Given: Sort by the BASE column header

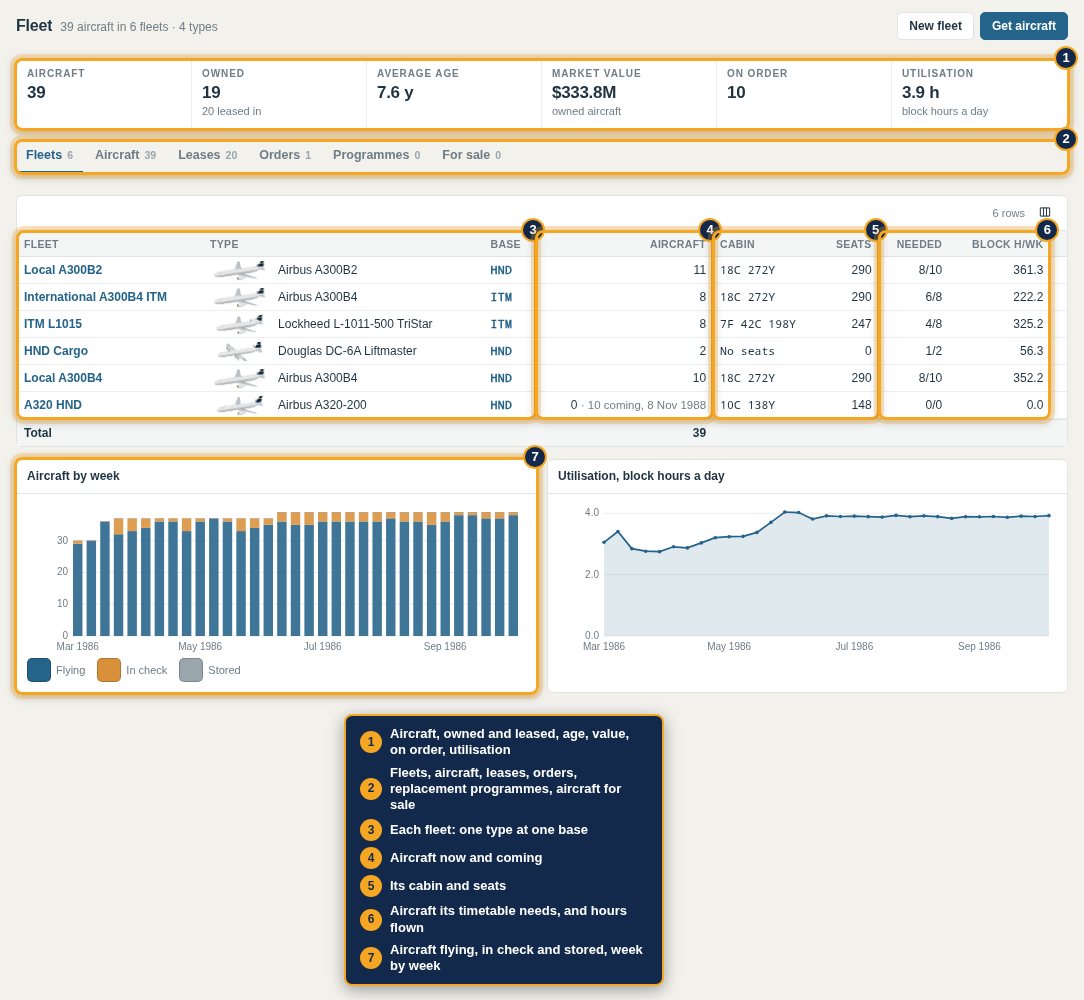Looking at the screenshot, I should [505, 244].
